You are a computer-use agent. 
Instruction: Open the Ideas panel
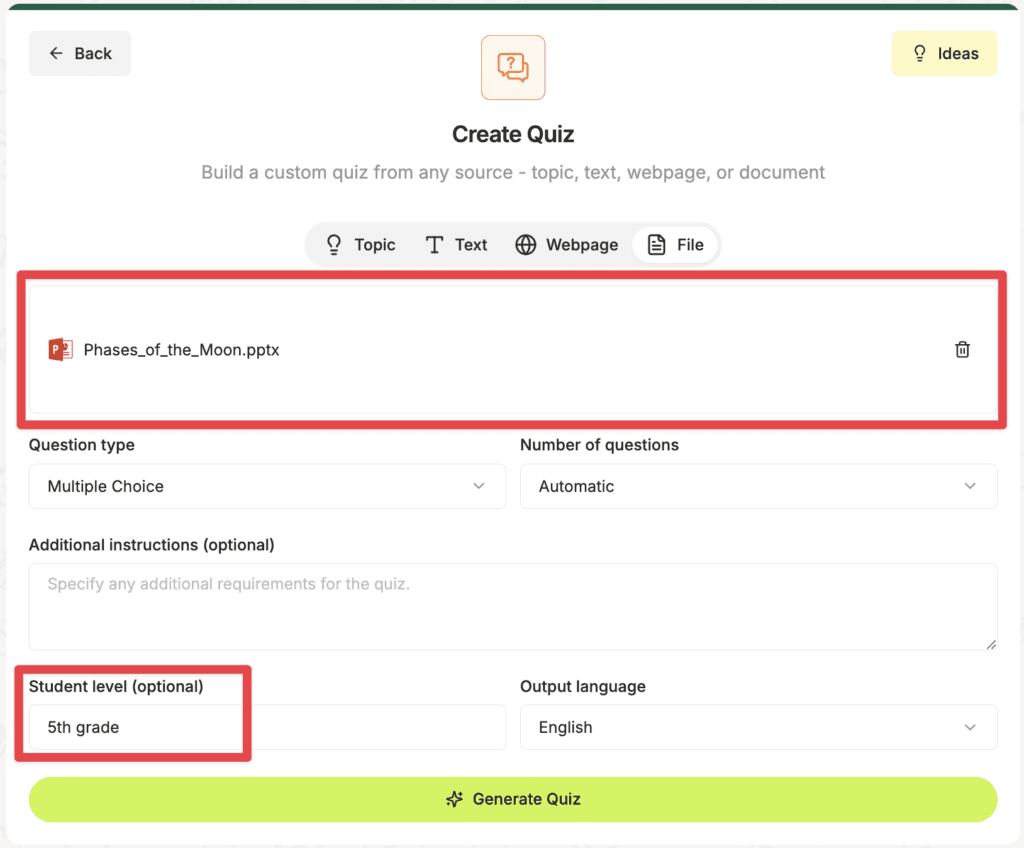944,54
